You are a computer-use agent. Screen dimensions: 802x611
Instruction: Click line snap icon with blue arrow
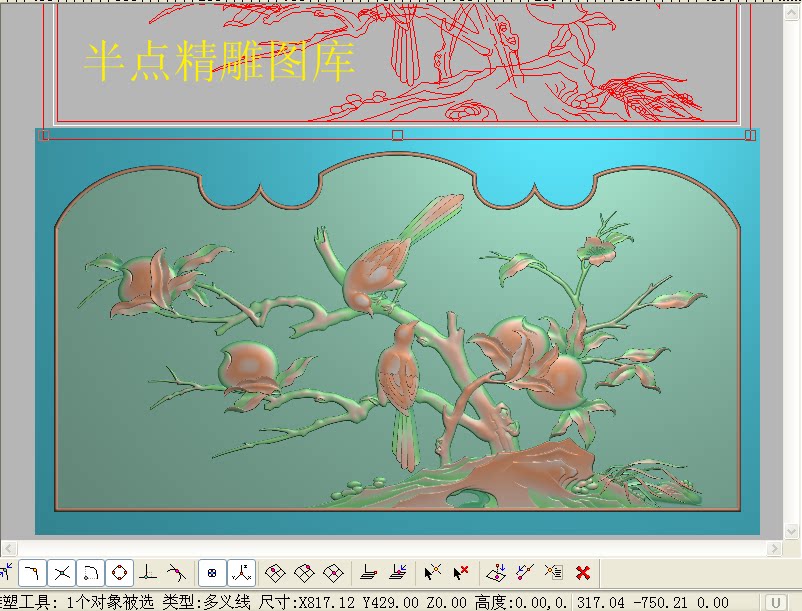pos(525,572)
